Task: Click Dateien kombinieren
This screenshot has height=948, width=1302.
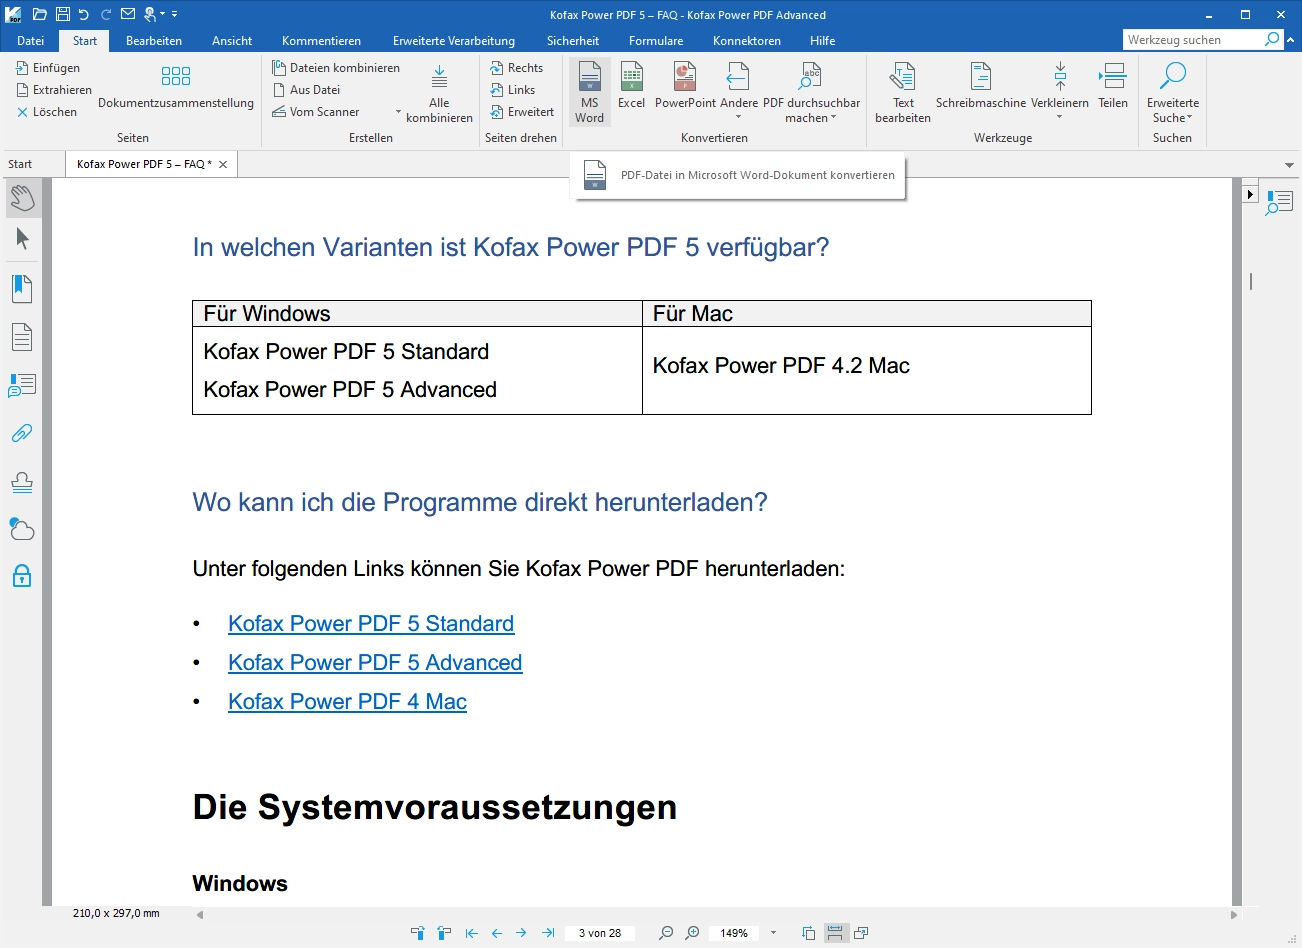Action: (x=336, y=68)
